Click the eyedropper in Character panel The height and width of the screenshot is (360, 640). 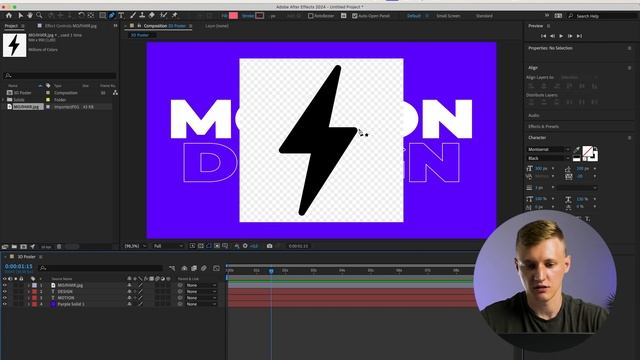pos(577,150)
